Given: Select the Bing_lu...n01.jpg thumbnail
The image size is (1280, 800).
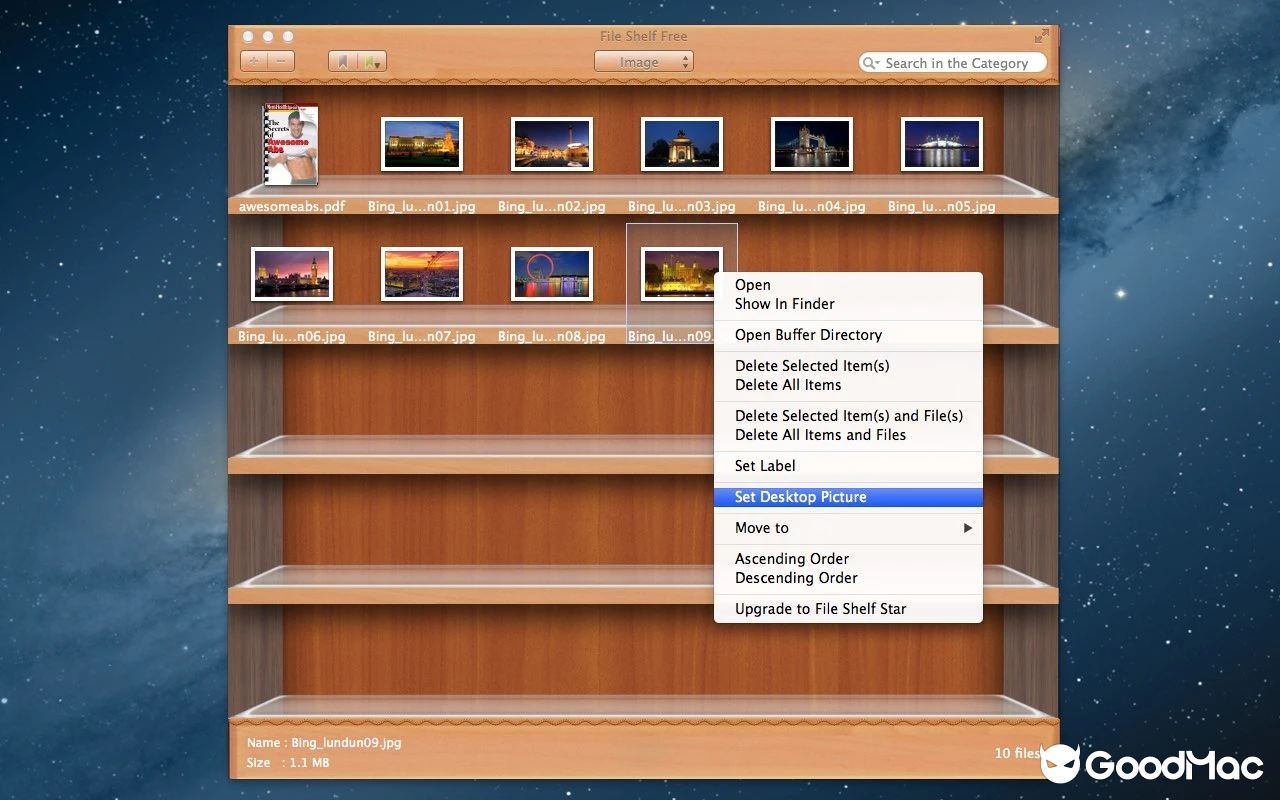Looking at the screenshot, I should click(422, 144).
